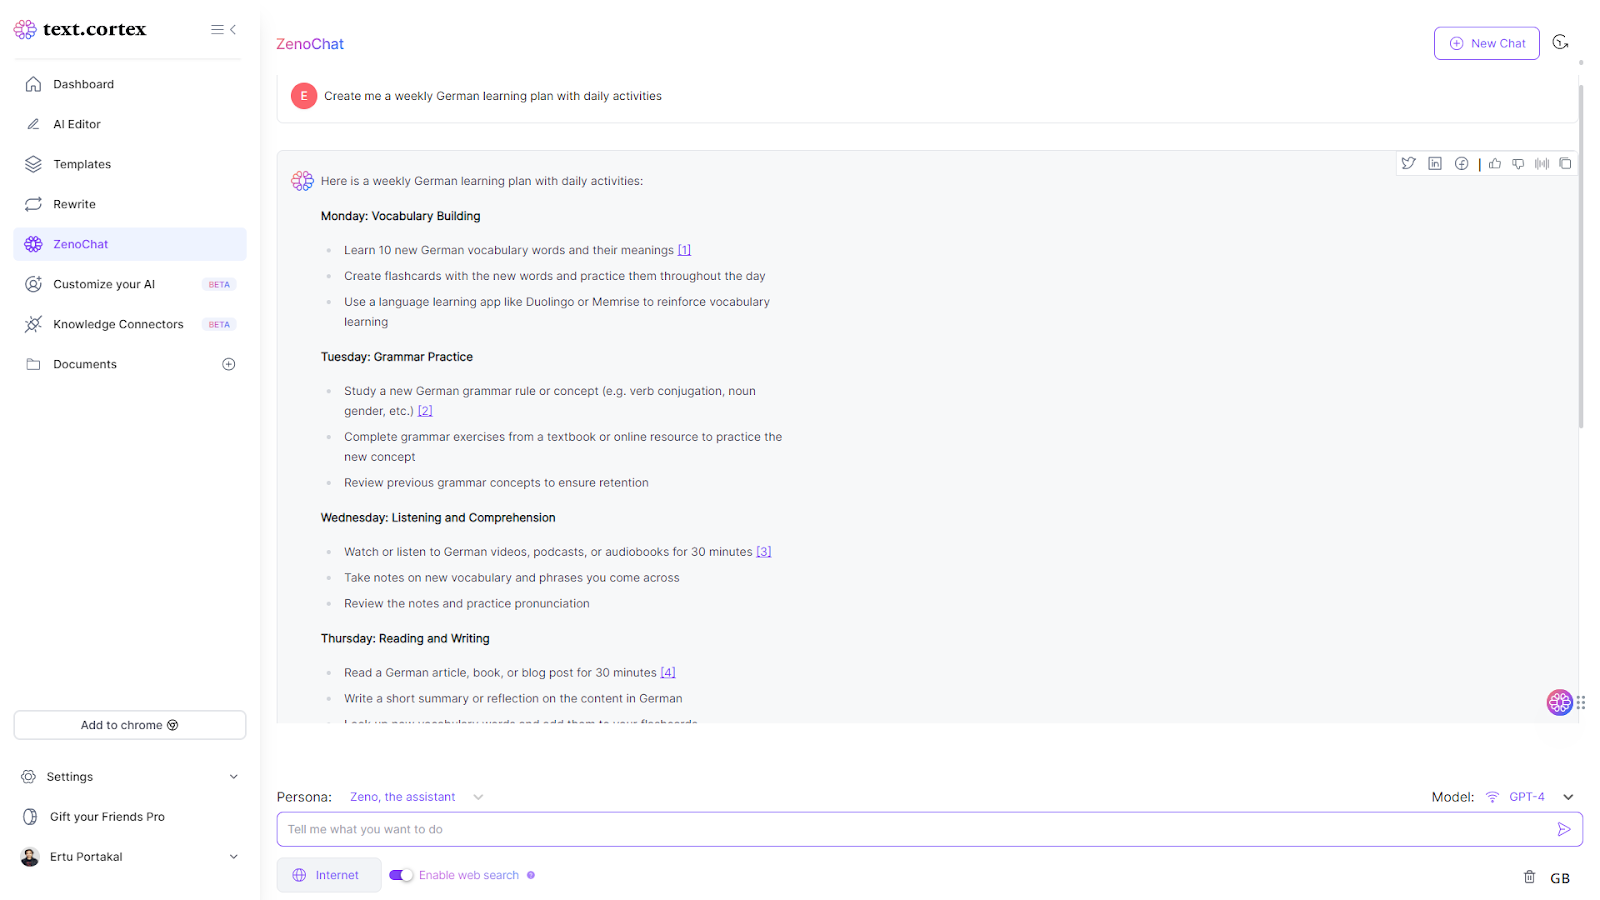This screenshot has width=1600, height=900.
Task: Go to Templates
Action: [130, 164]
